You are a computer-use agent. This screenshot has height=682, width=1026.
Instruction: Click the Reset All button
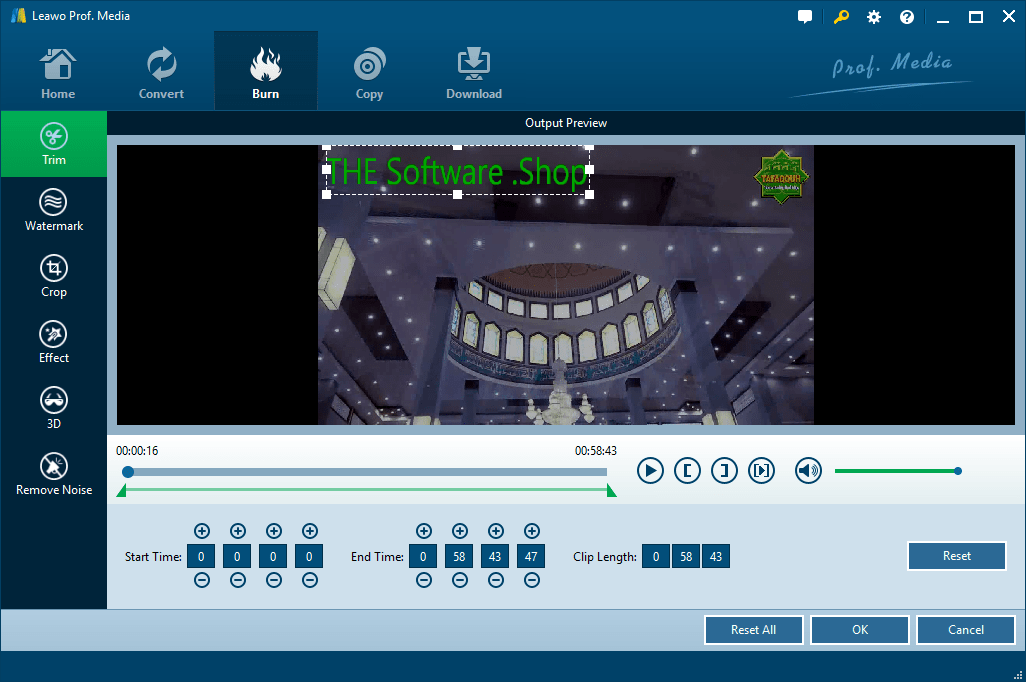click(754, 630)
